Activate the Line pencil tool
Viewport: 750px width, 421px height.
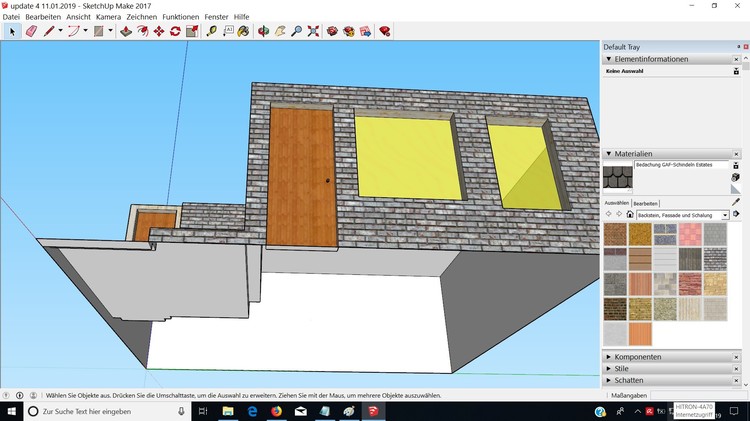[x=49, y=32]
